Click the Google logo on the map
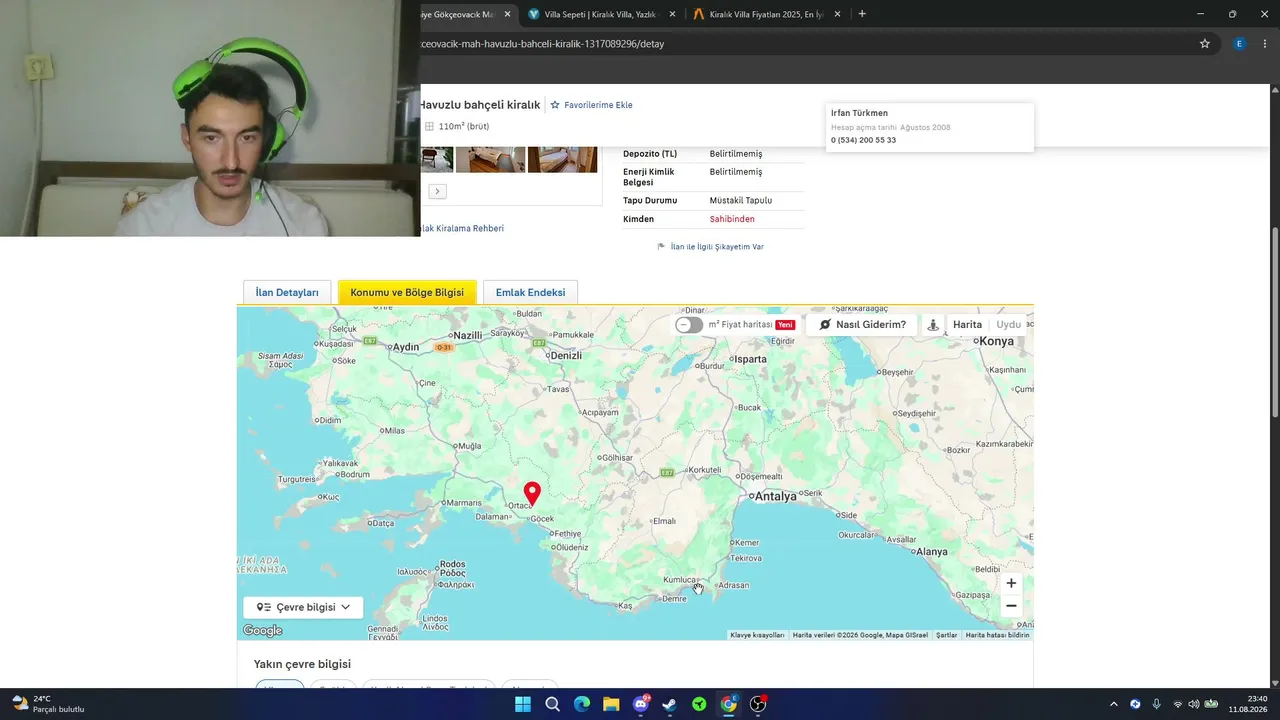 tap(263, 631)
